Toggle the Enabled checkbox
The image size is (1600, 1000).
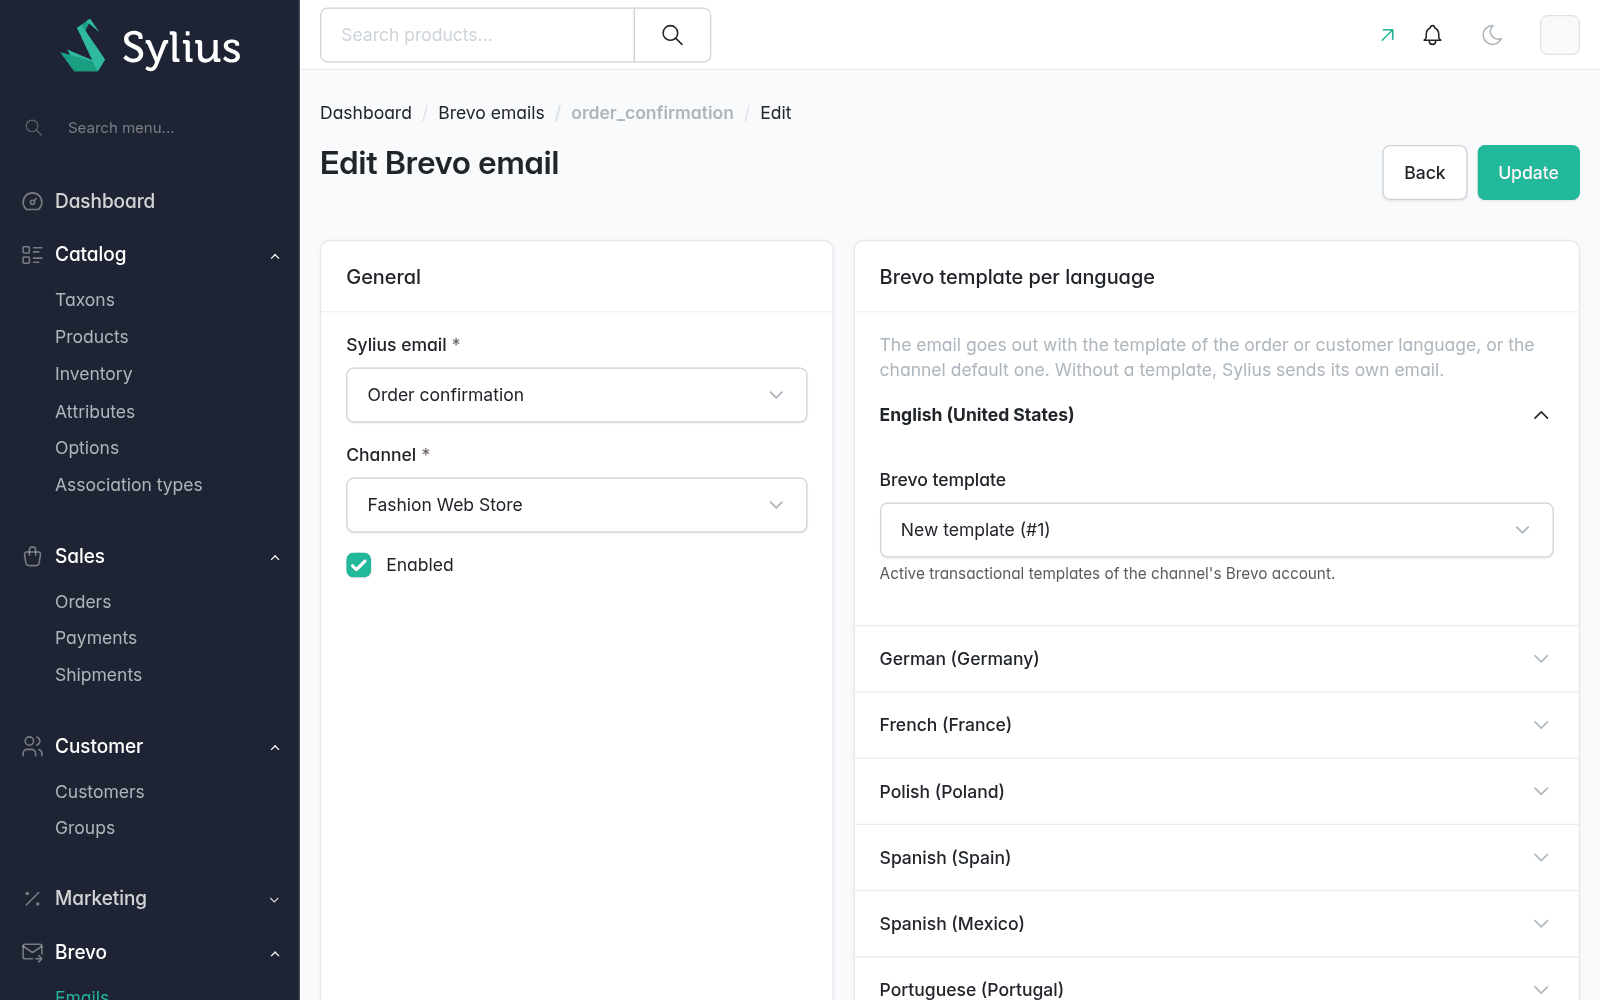tap(359, 565)
